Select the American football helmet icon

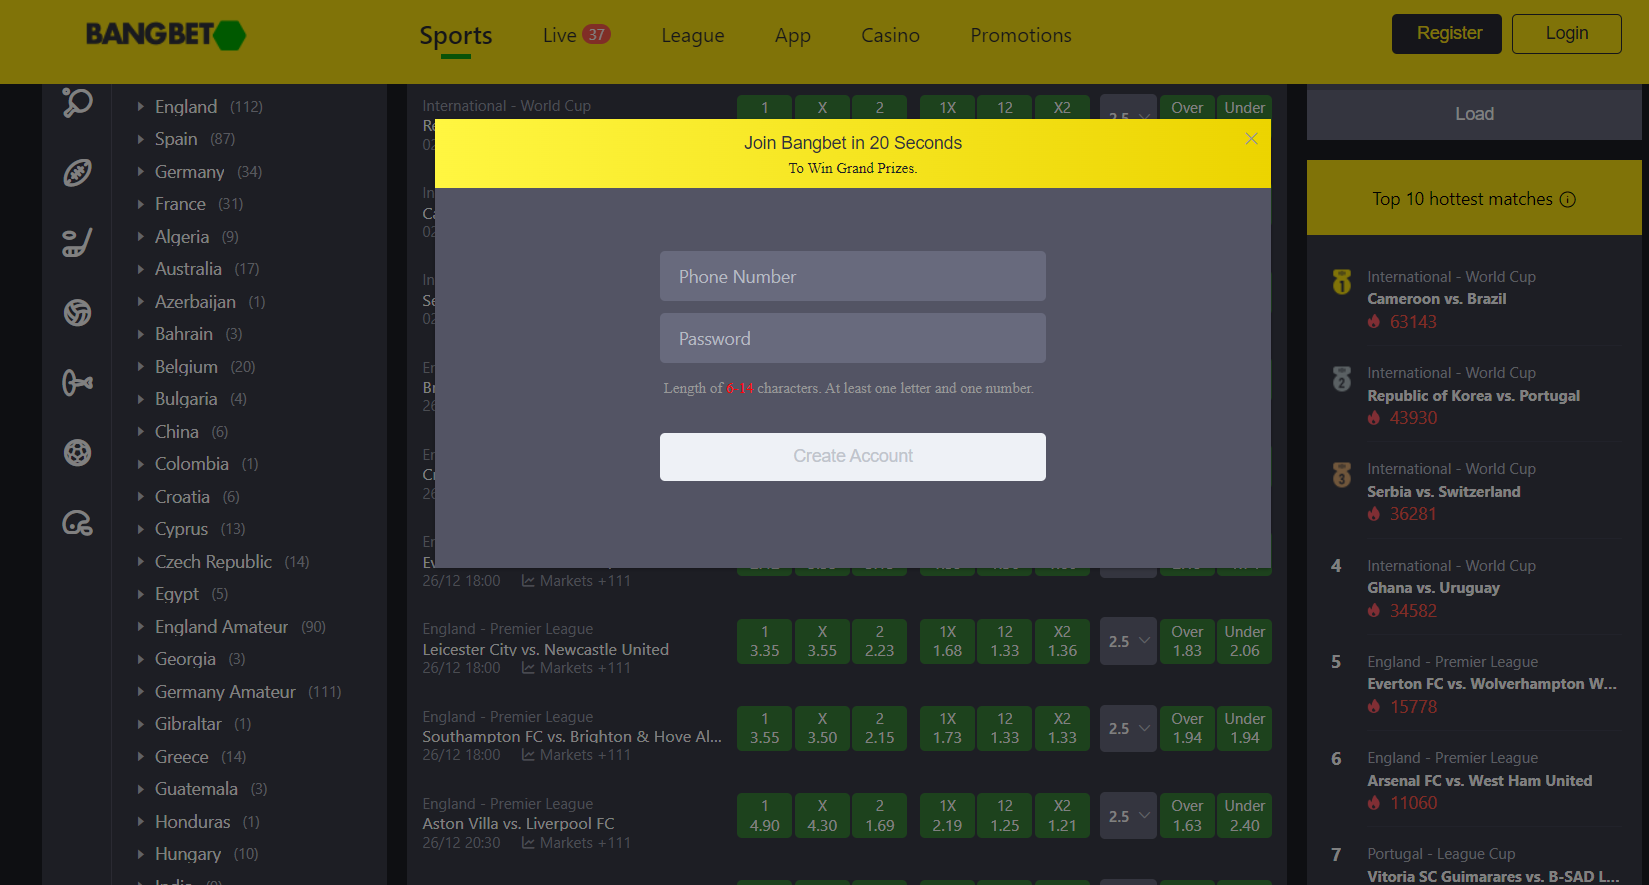77,522
